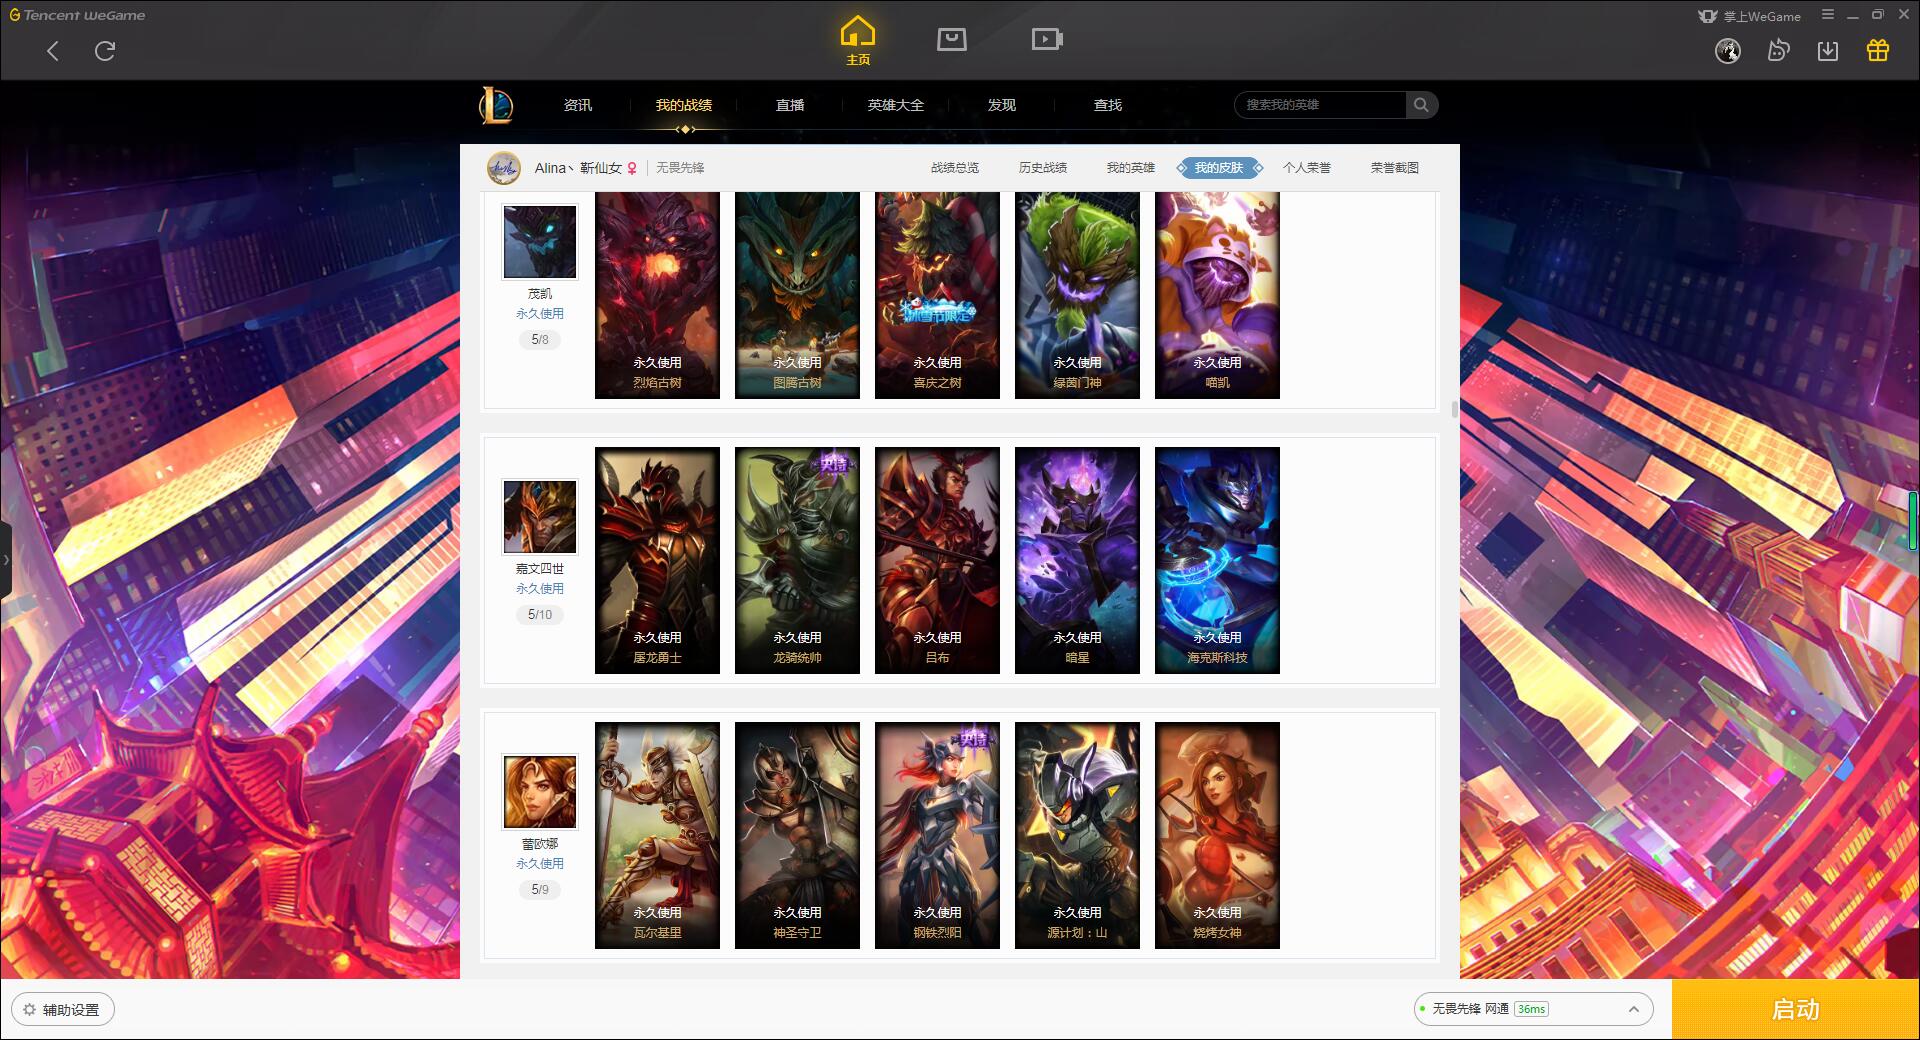The width and height of the screenshot is (1920, 1040).
Task: Open the friends chat icon
Action: [1778, 51]
